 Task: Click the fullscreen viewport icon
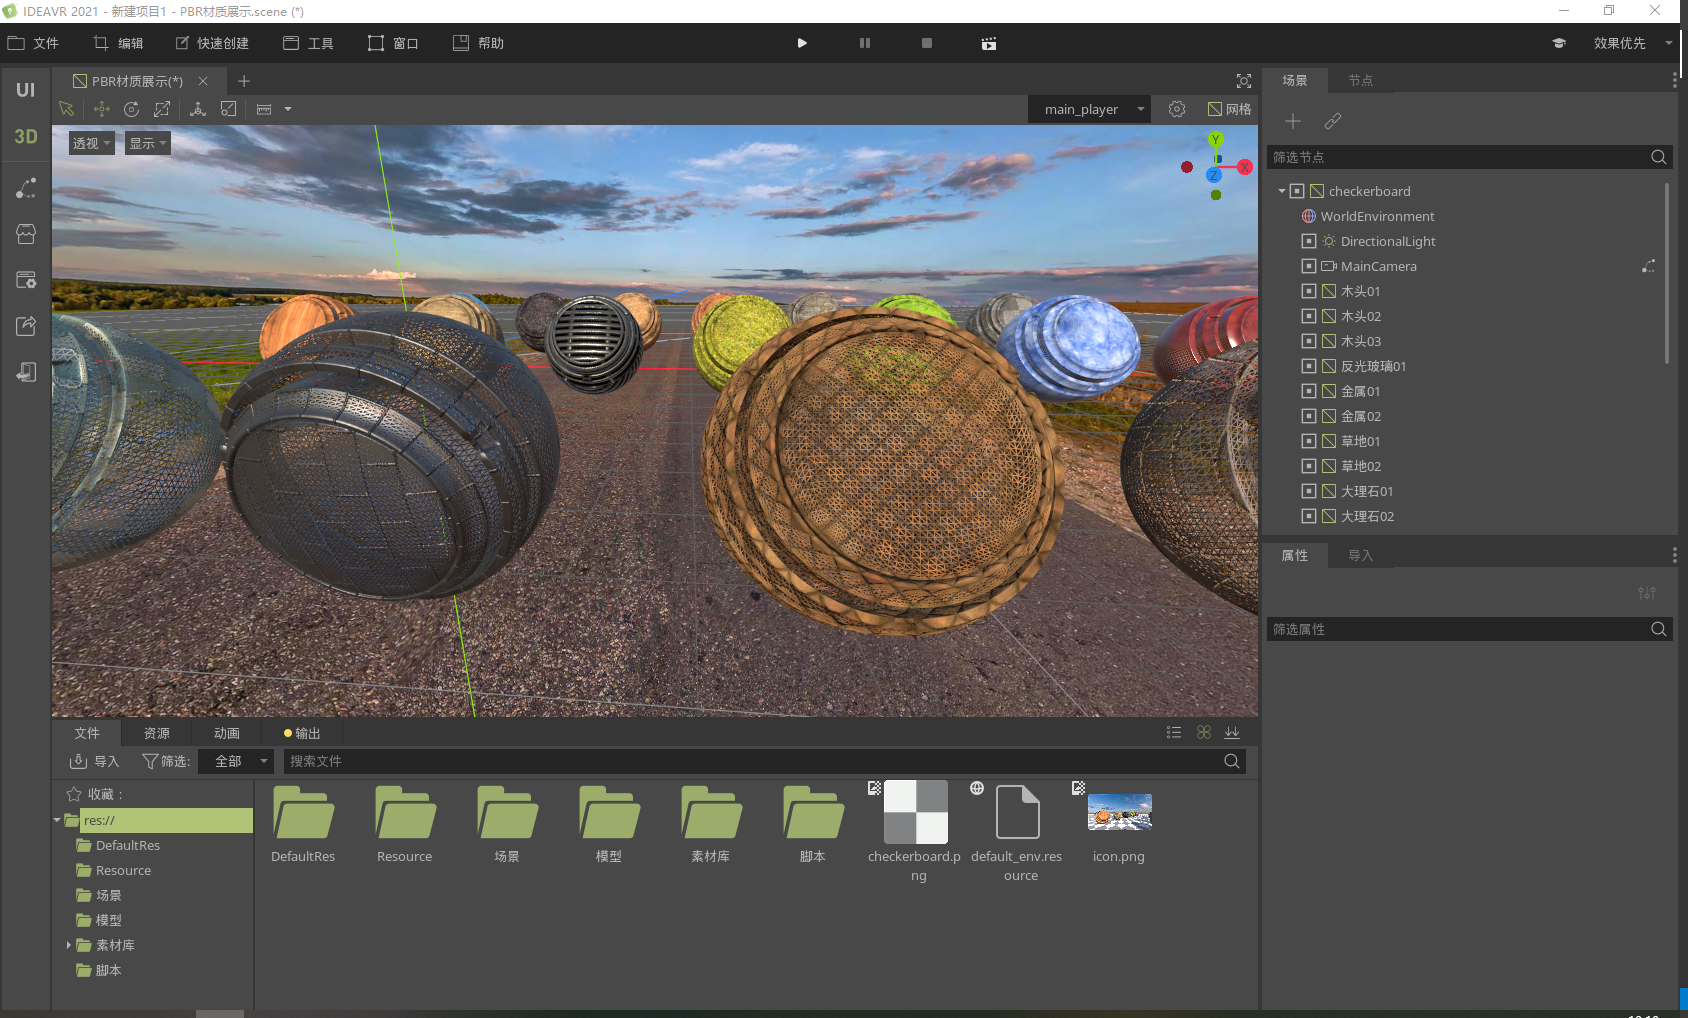1244,81
